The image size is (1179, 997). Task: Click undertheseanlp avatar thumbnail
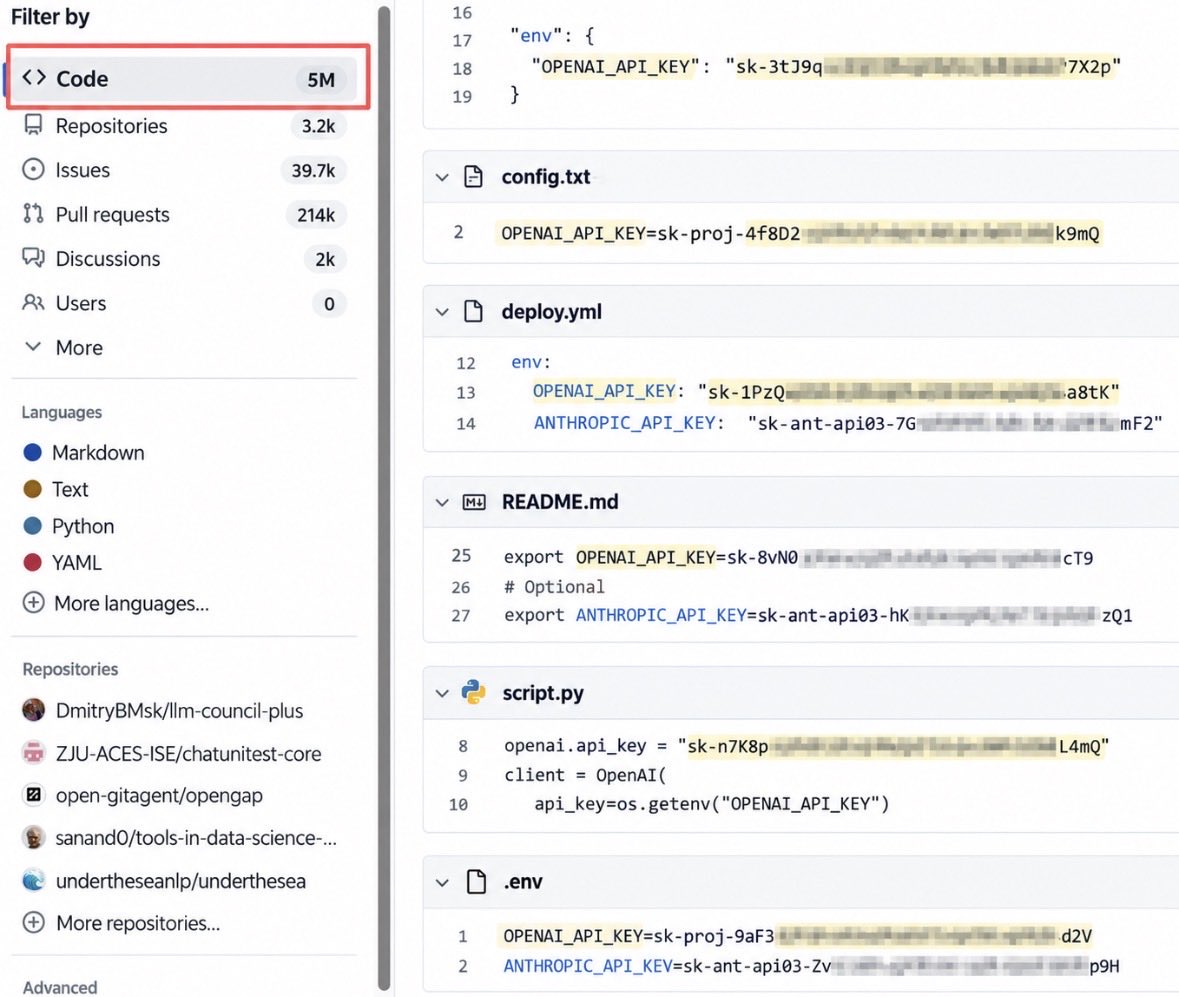[33, 880]
